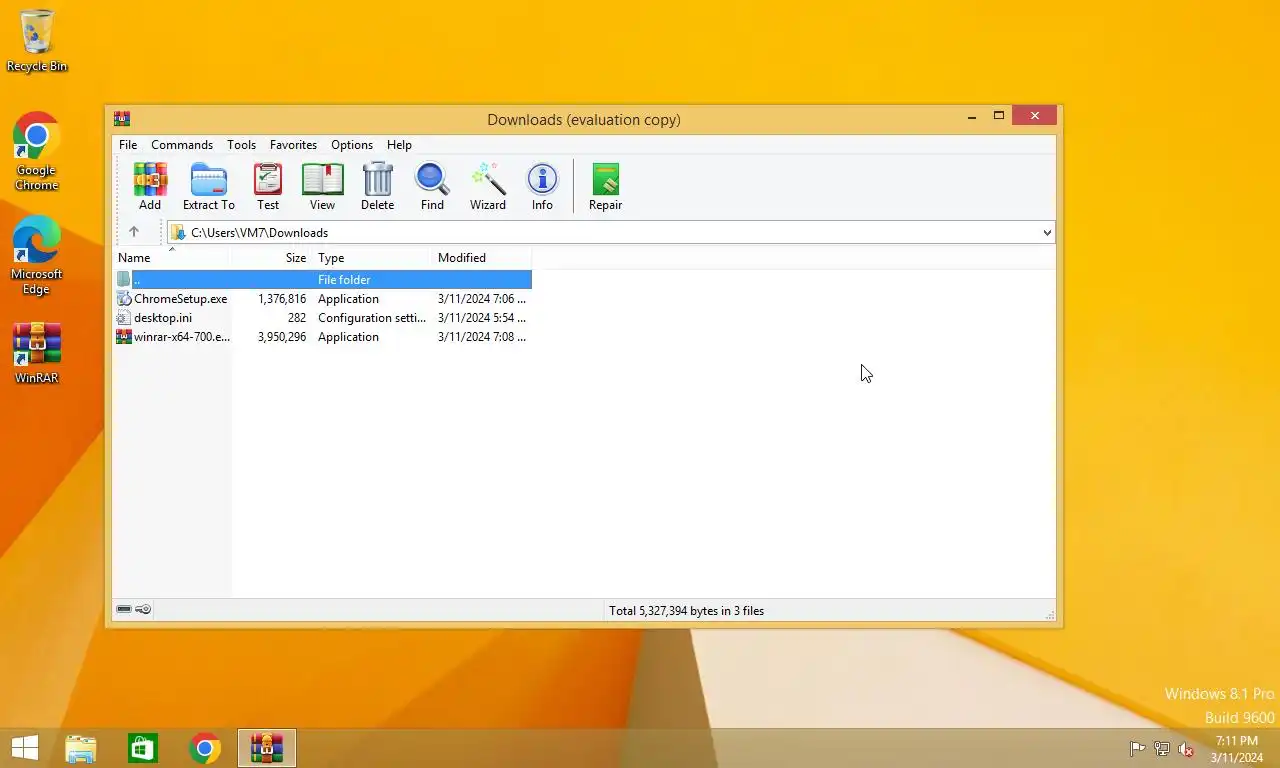Maximize the Downloads window

(x=998, y=116)
